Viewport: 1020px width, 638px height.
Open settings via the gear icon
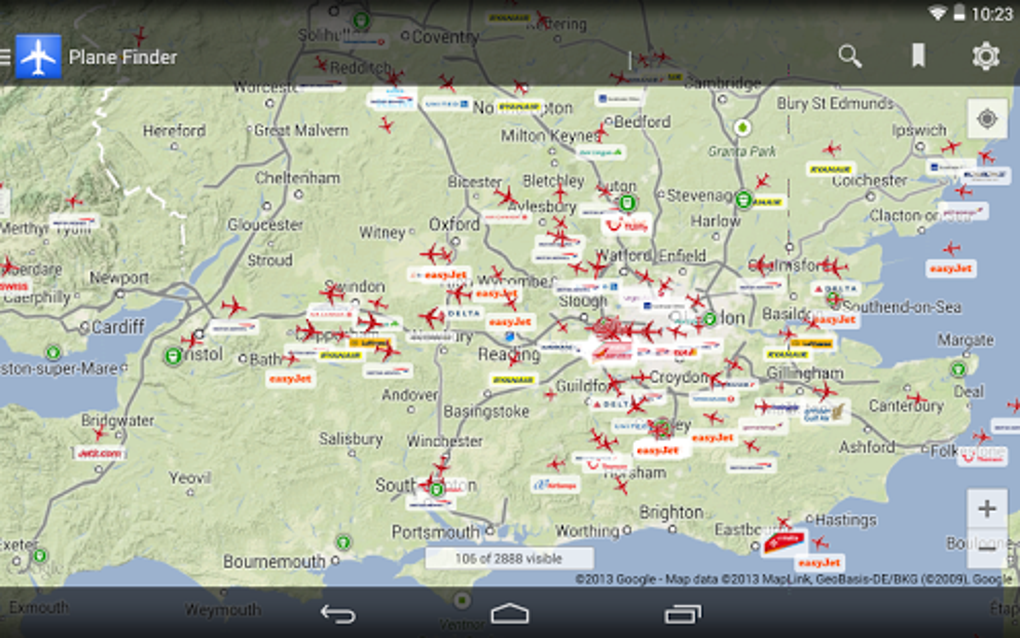pyautogui.click(x=986, y=57)
